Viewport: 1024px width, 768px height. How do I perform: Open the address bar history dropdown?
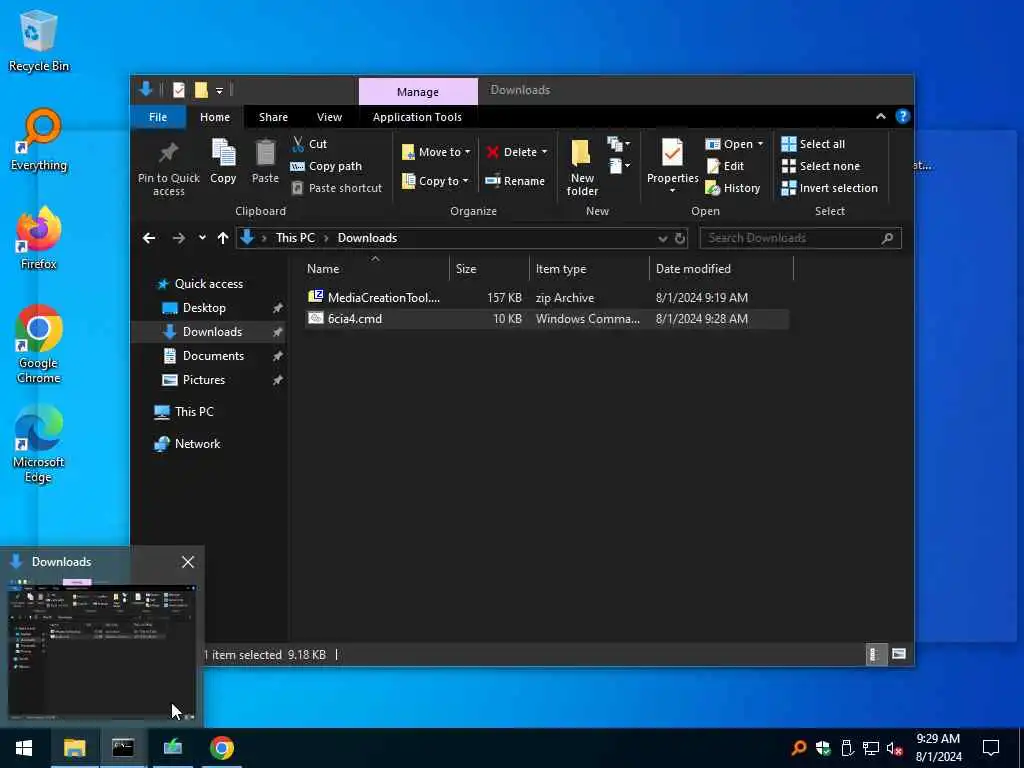[x=662, y=238]
